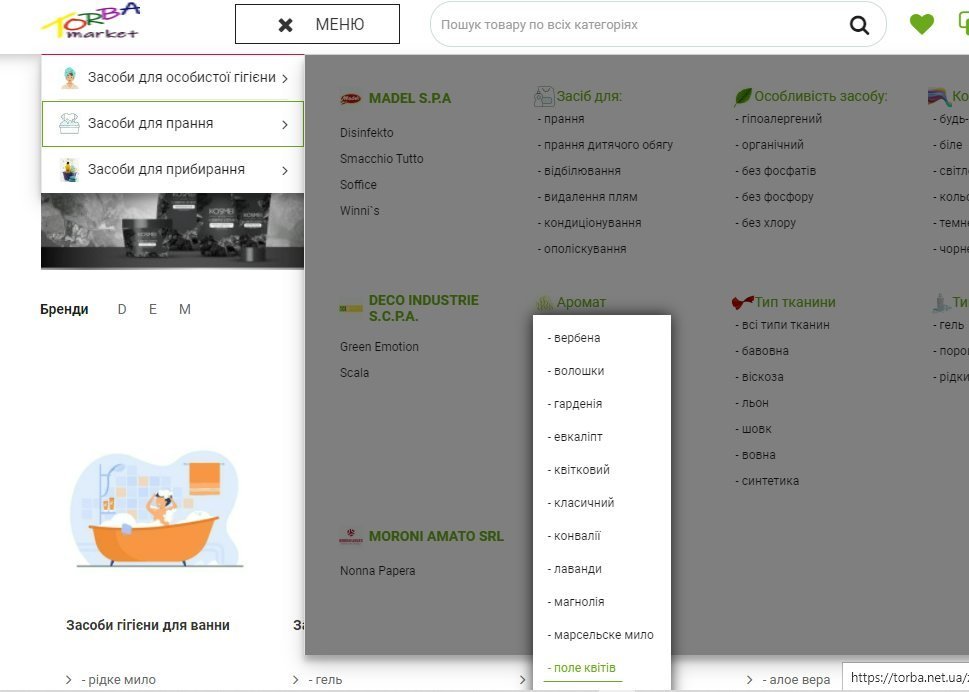This screenshot has height=692, width=969.
Task: Open Засоби для особистої гігієни category
Action: [x=173, y=78]
